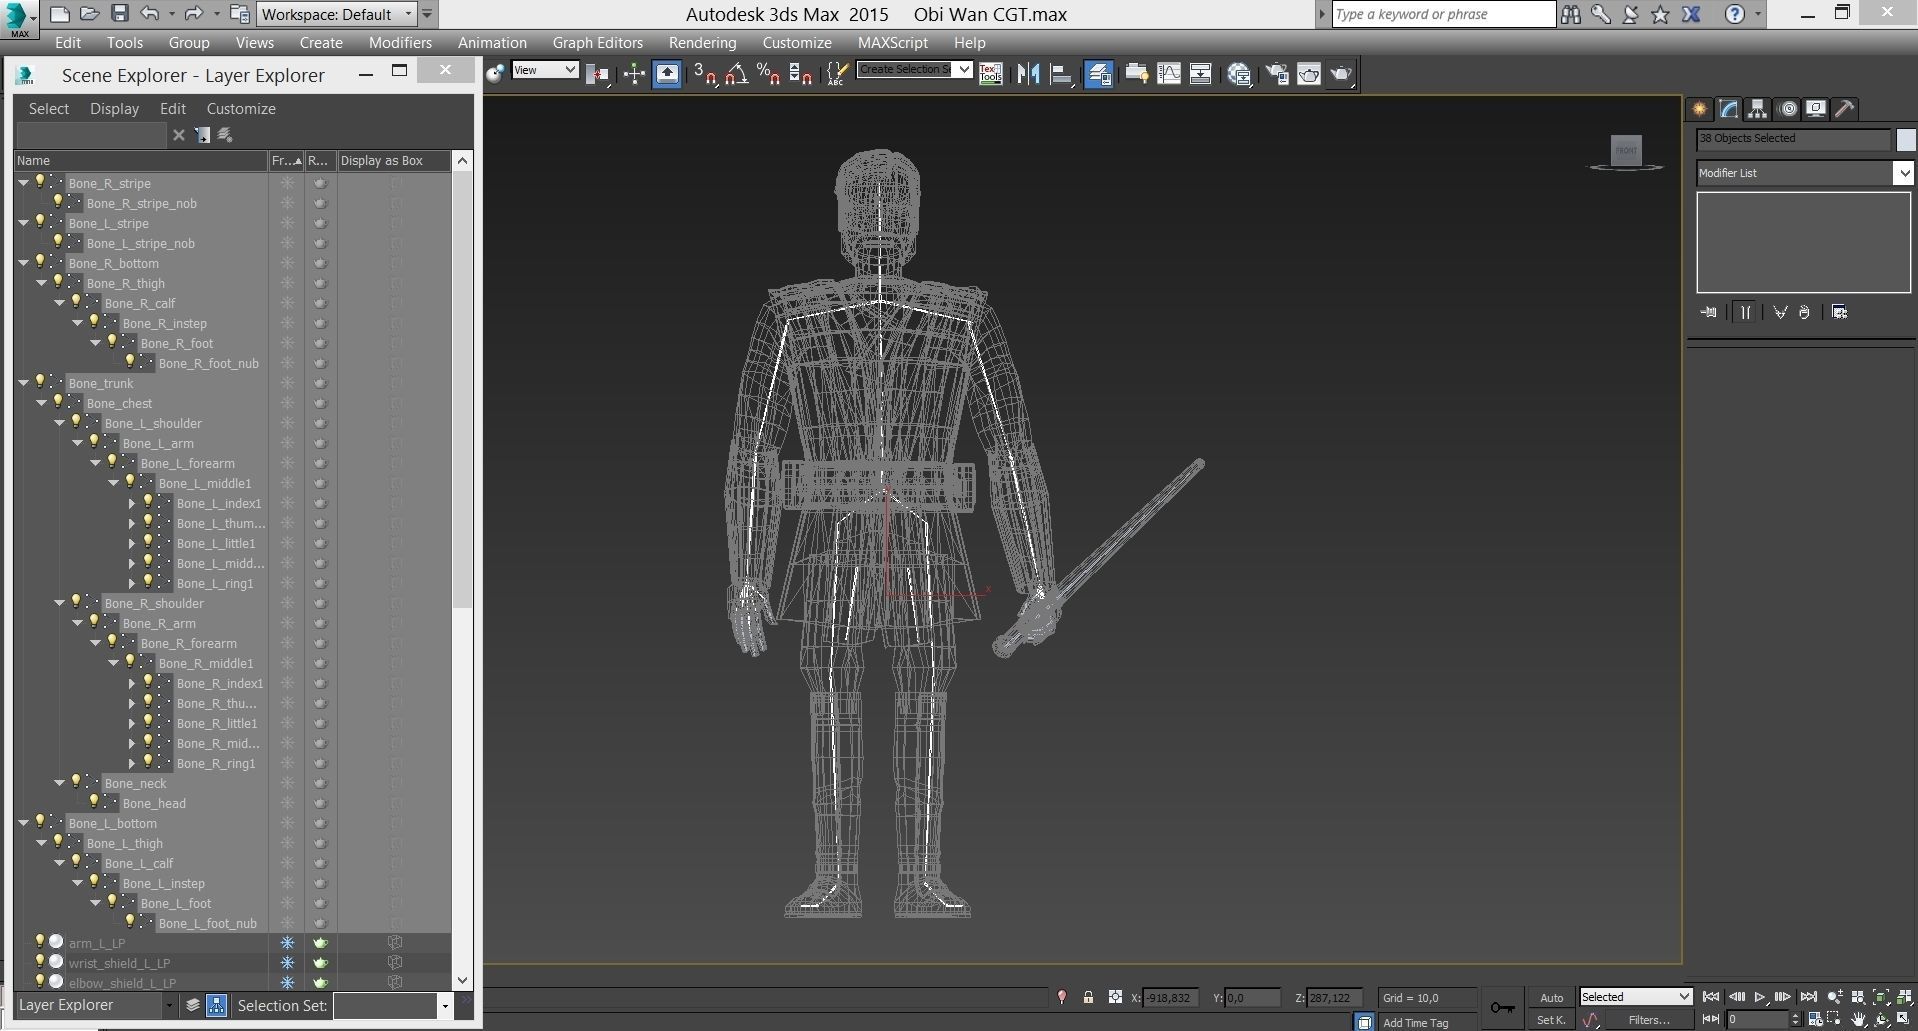Open the Motion command panel tab
1918x1031 pixels.
pyautogui.click(x=1788, y=109)
